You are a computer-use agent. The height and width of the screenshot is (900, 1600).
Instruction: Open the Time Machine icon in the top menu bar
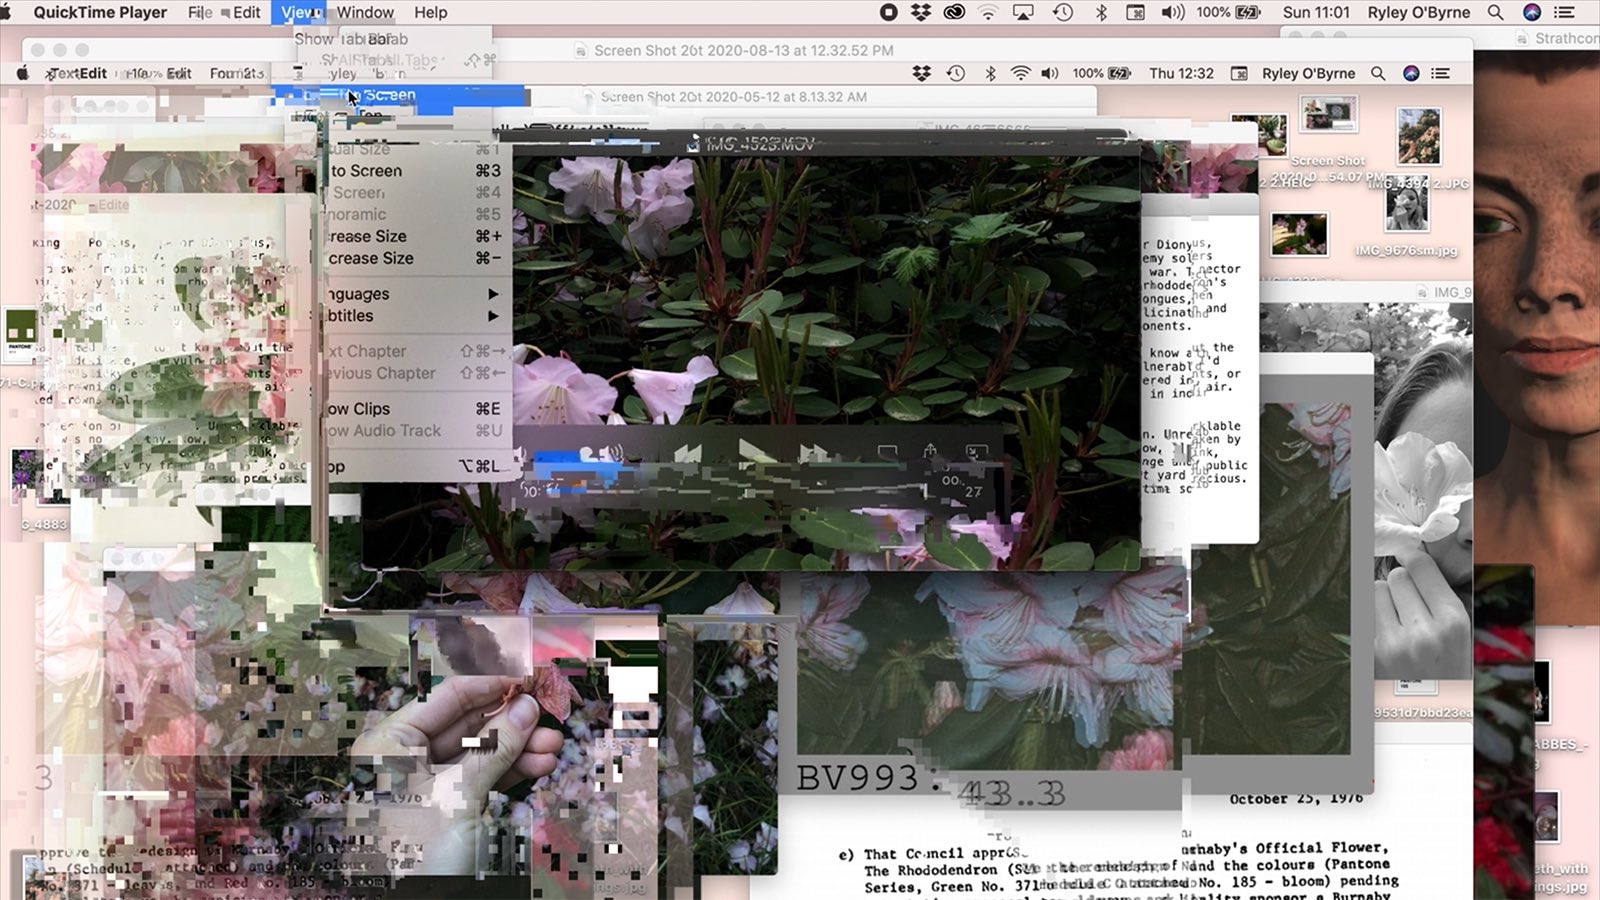tap(1062, 12)
